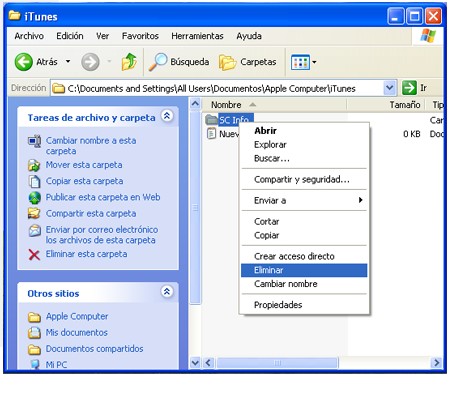Click the green Ir go arrow
Viewport: 450px width, 401px height.
[409, 88]
